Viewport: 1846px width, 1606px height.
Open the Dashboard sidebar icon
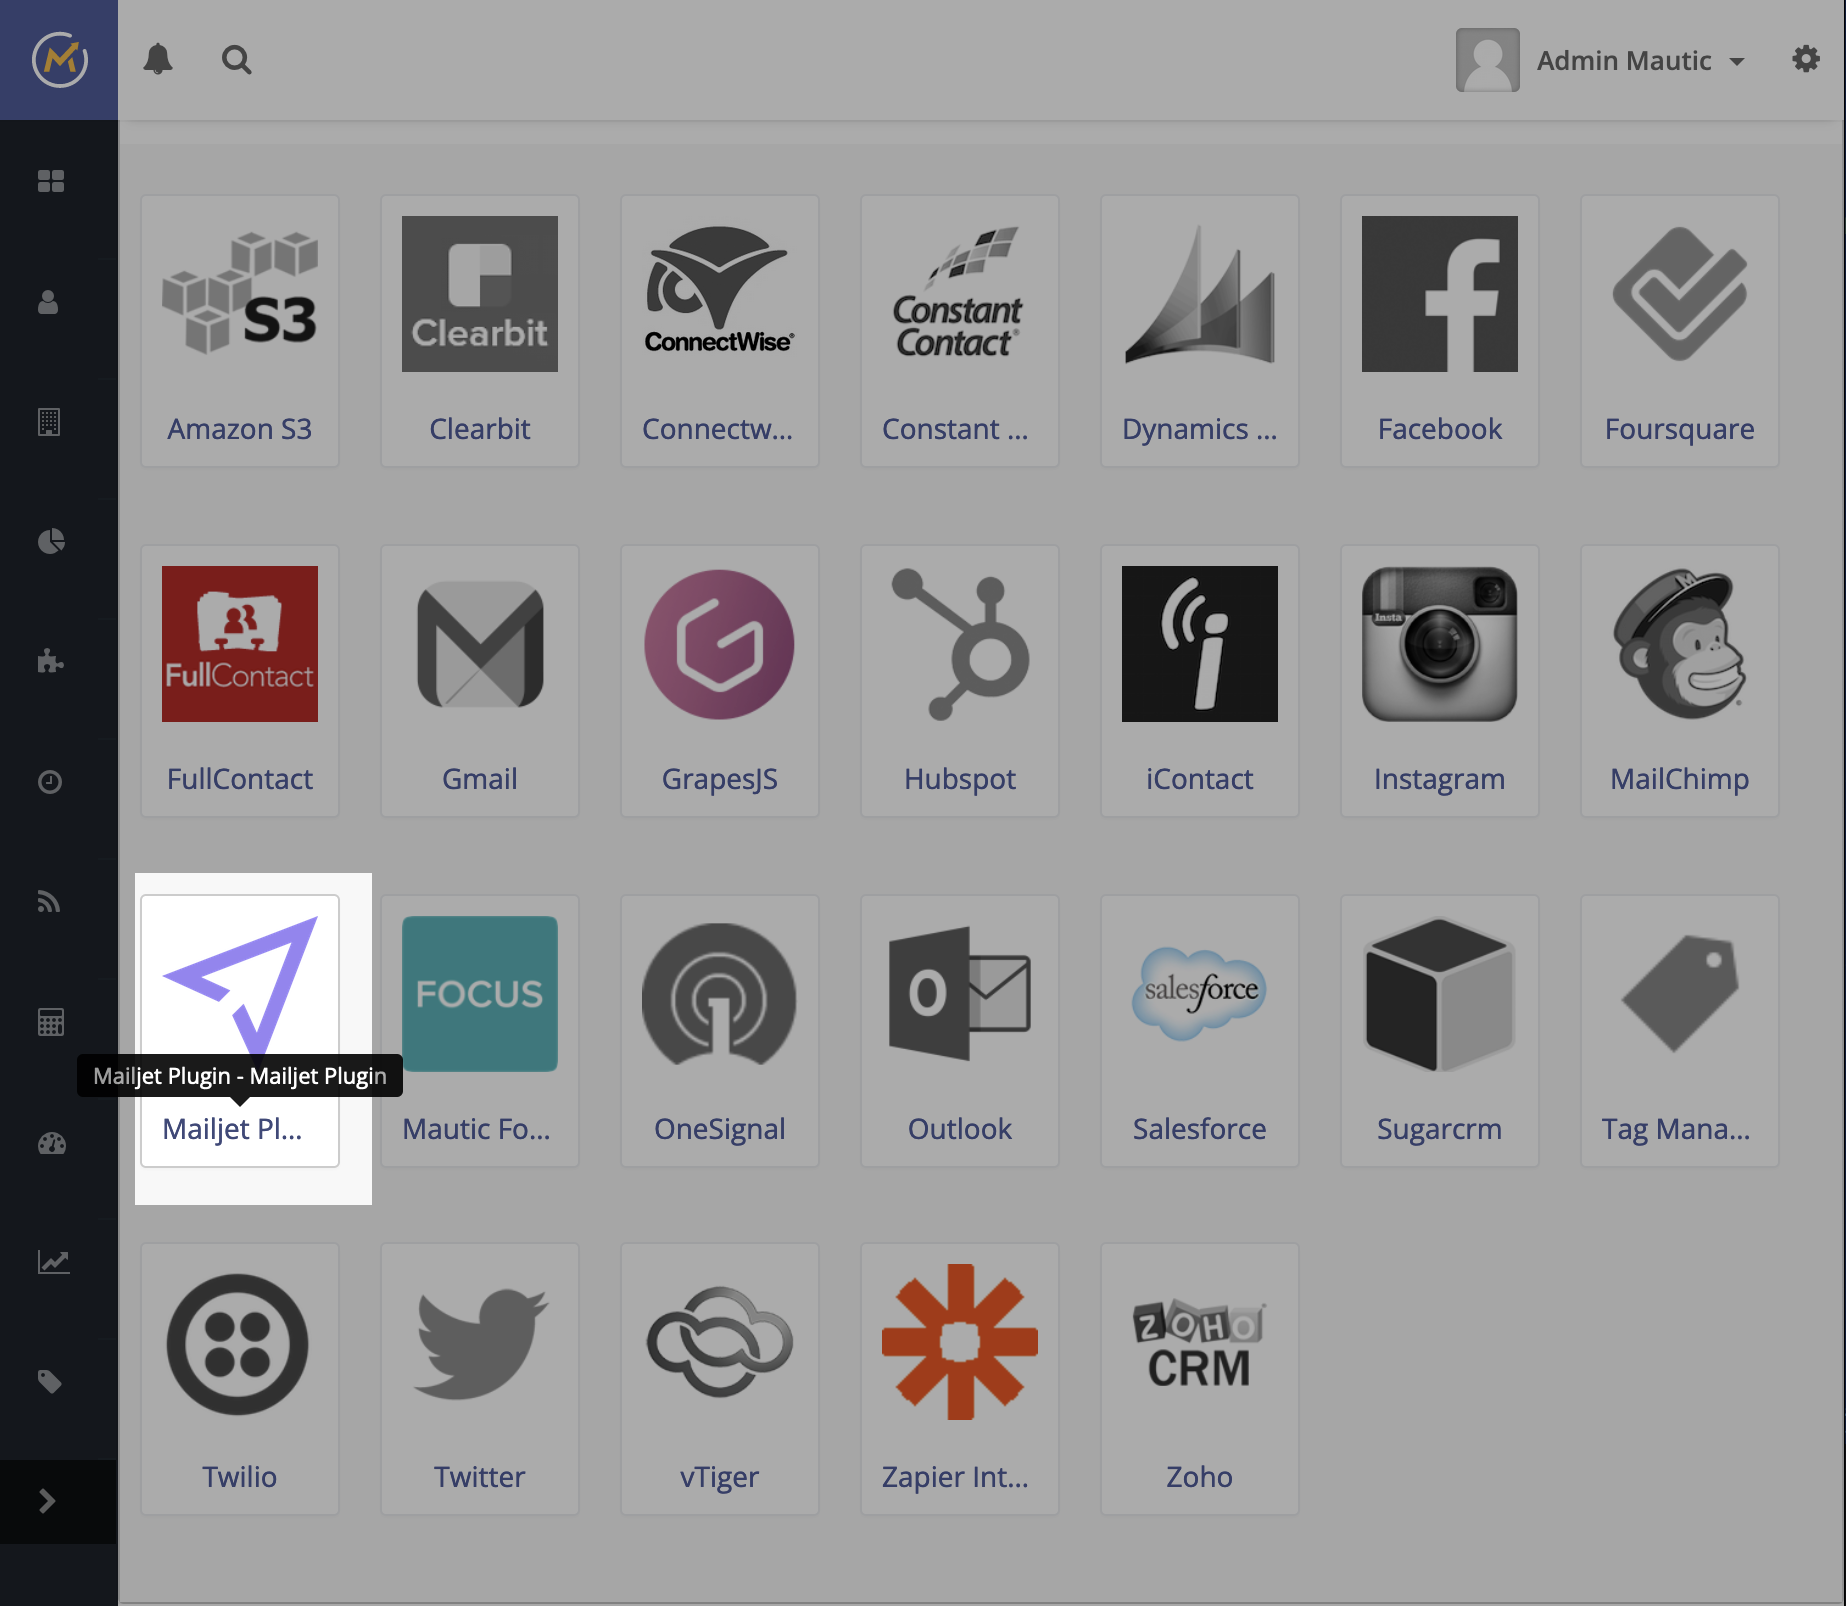tap(51, 181)
